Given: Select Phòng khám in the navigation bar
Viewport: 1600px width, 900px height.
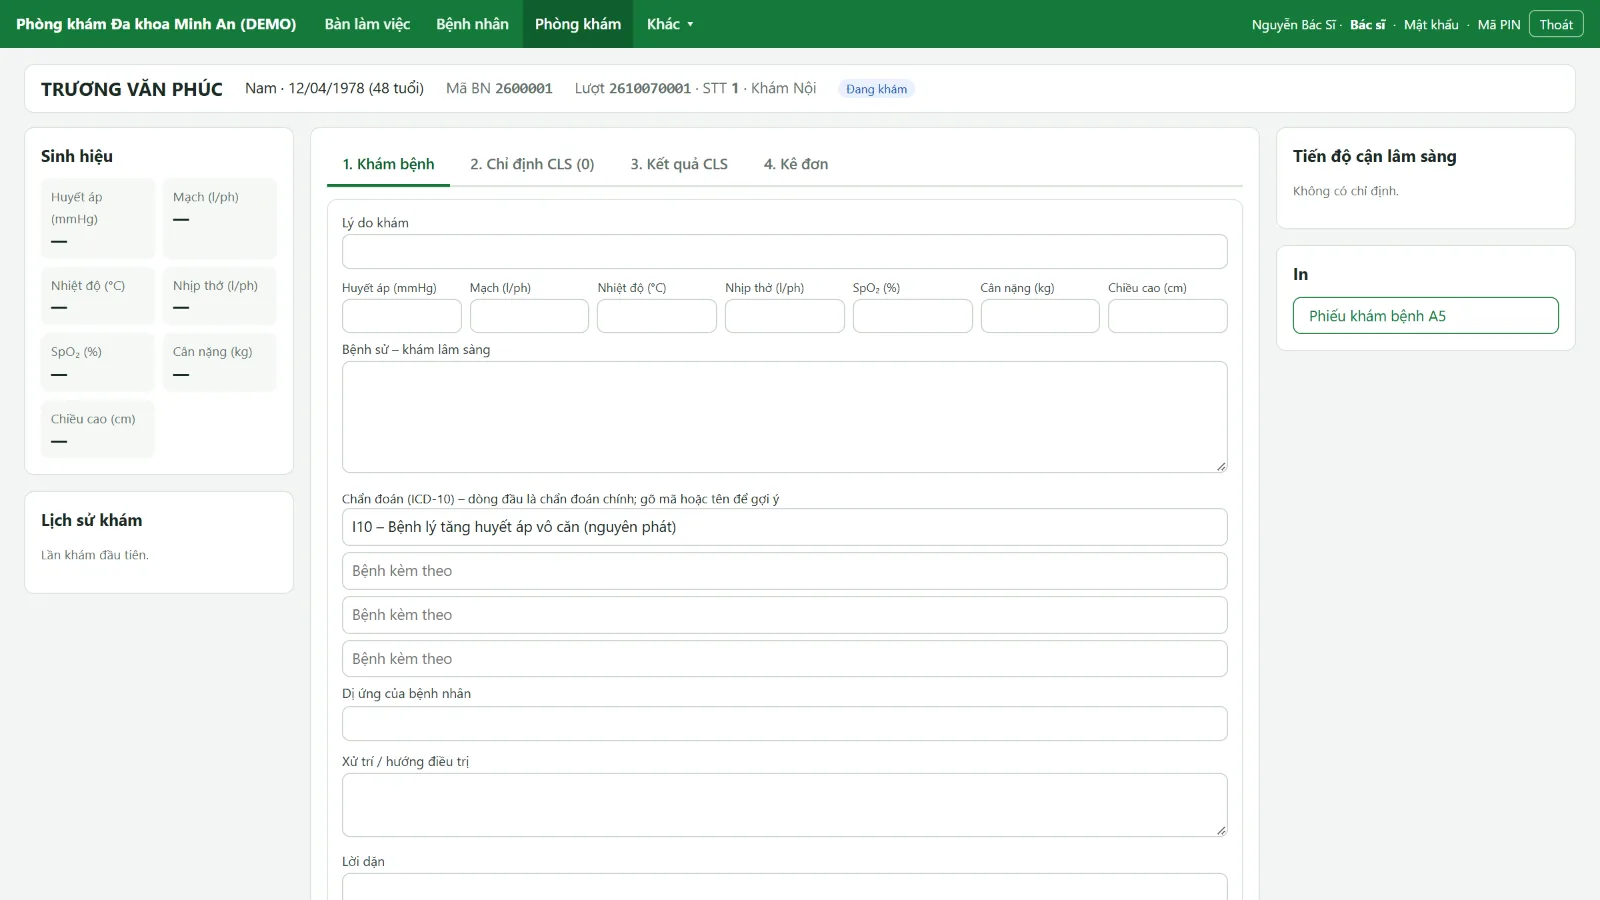Looking at the screenshot, I should [x=578, y=24].
